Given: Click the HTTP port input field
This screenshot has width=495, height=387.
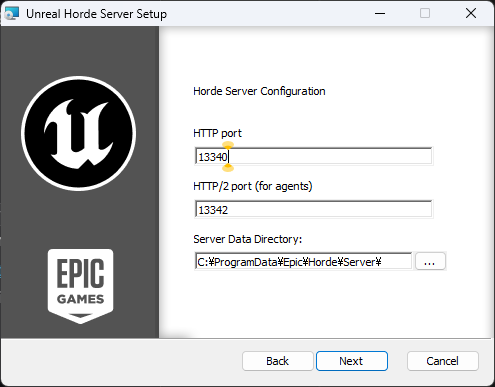Looking at the screenshot, I should pyautogui.click(x=313, y=156).
